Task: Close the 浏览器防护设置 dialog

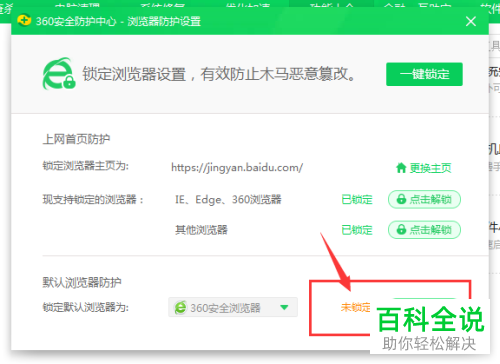Action: (x=471, y=21)
